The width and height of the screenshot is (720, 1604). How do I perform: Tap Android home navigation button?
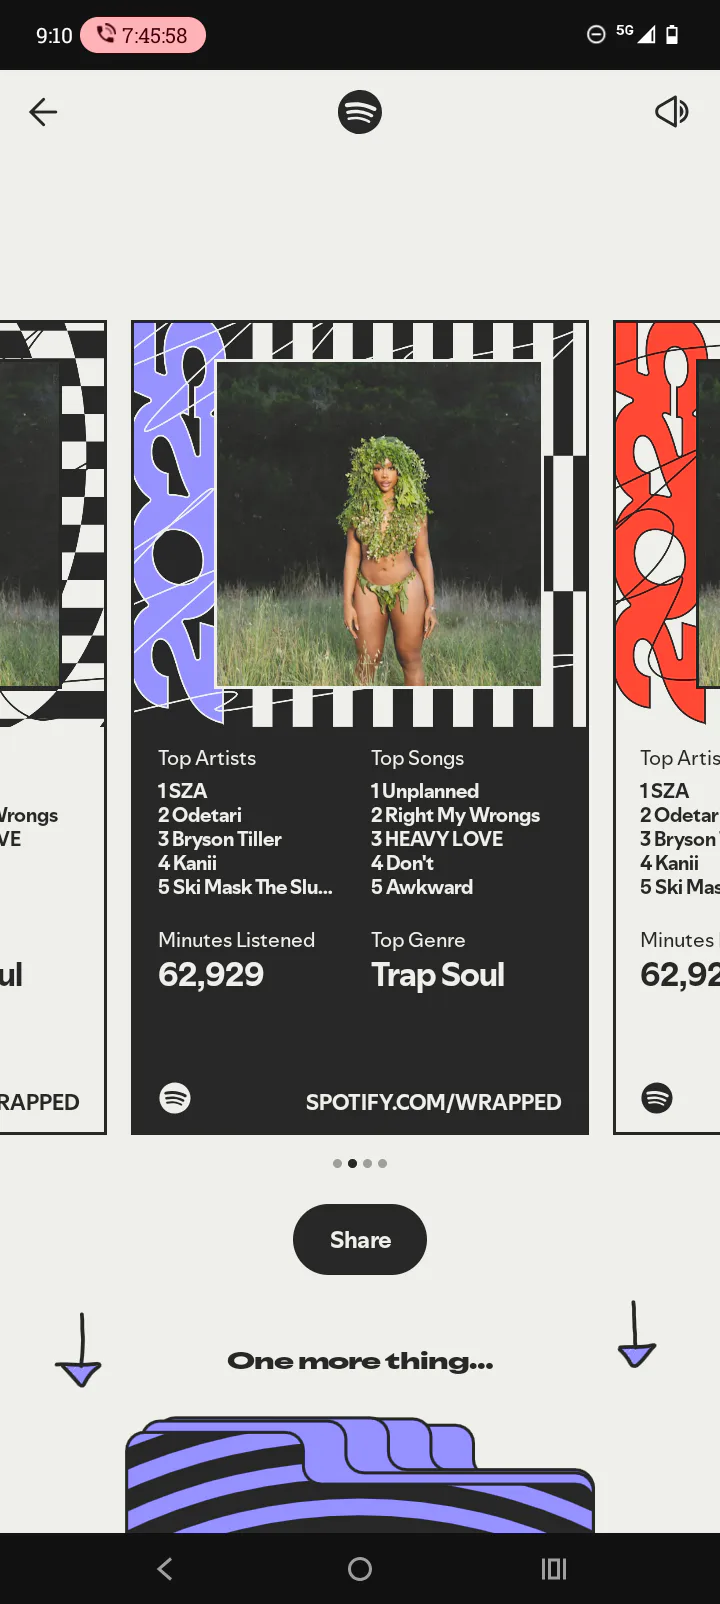[x=360, y=1568]
